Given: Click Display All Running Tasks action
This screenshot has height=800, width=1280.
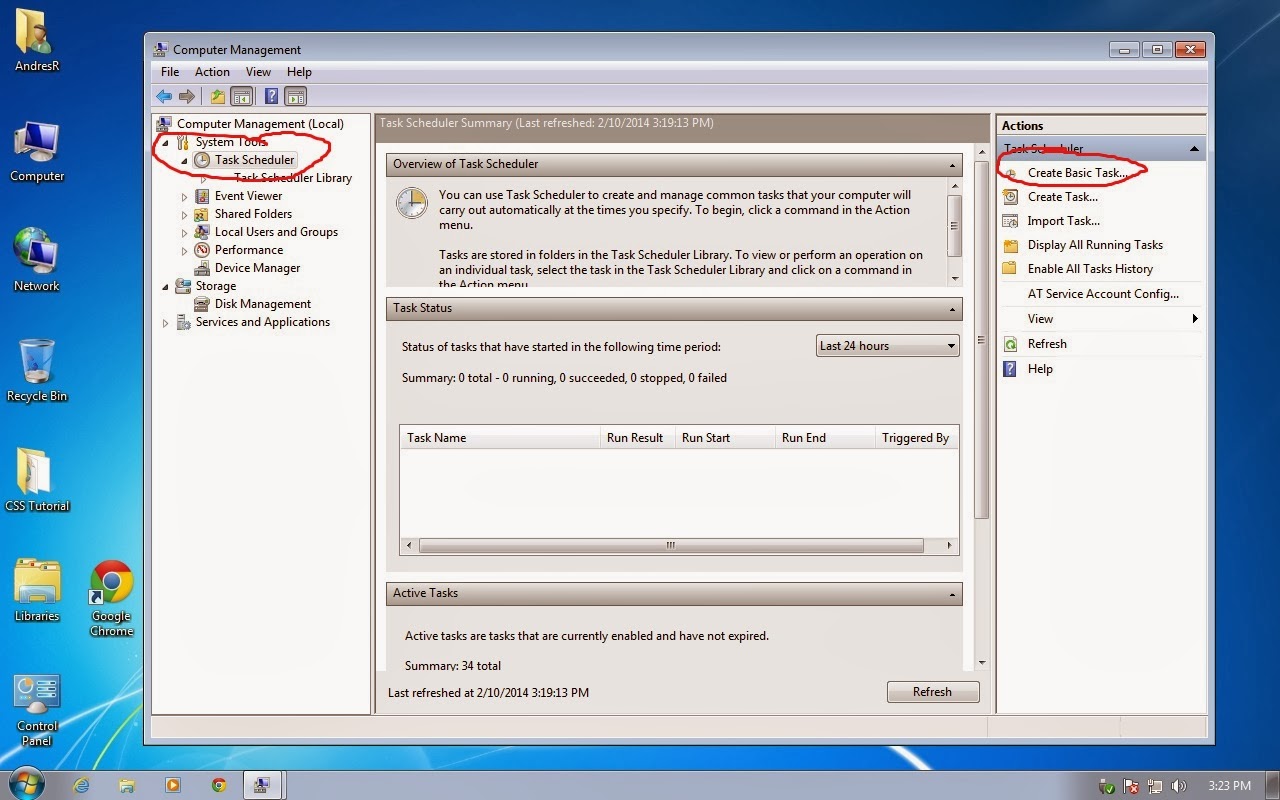Looking at the screenshot, I should [x=1094, y=245].
